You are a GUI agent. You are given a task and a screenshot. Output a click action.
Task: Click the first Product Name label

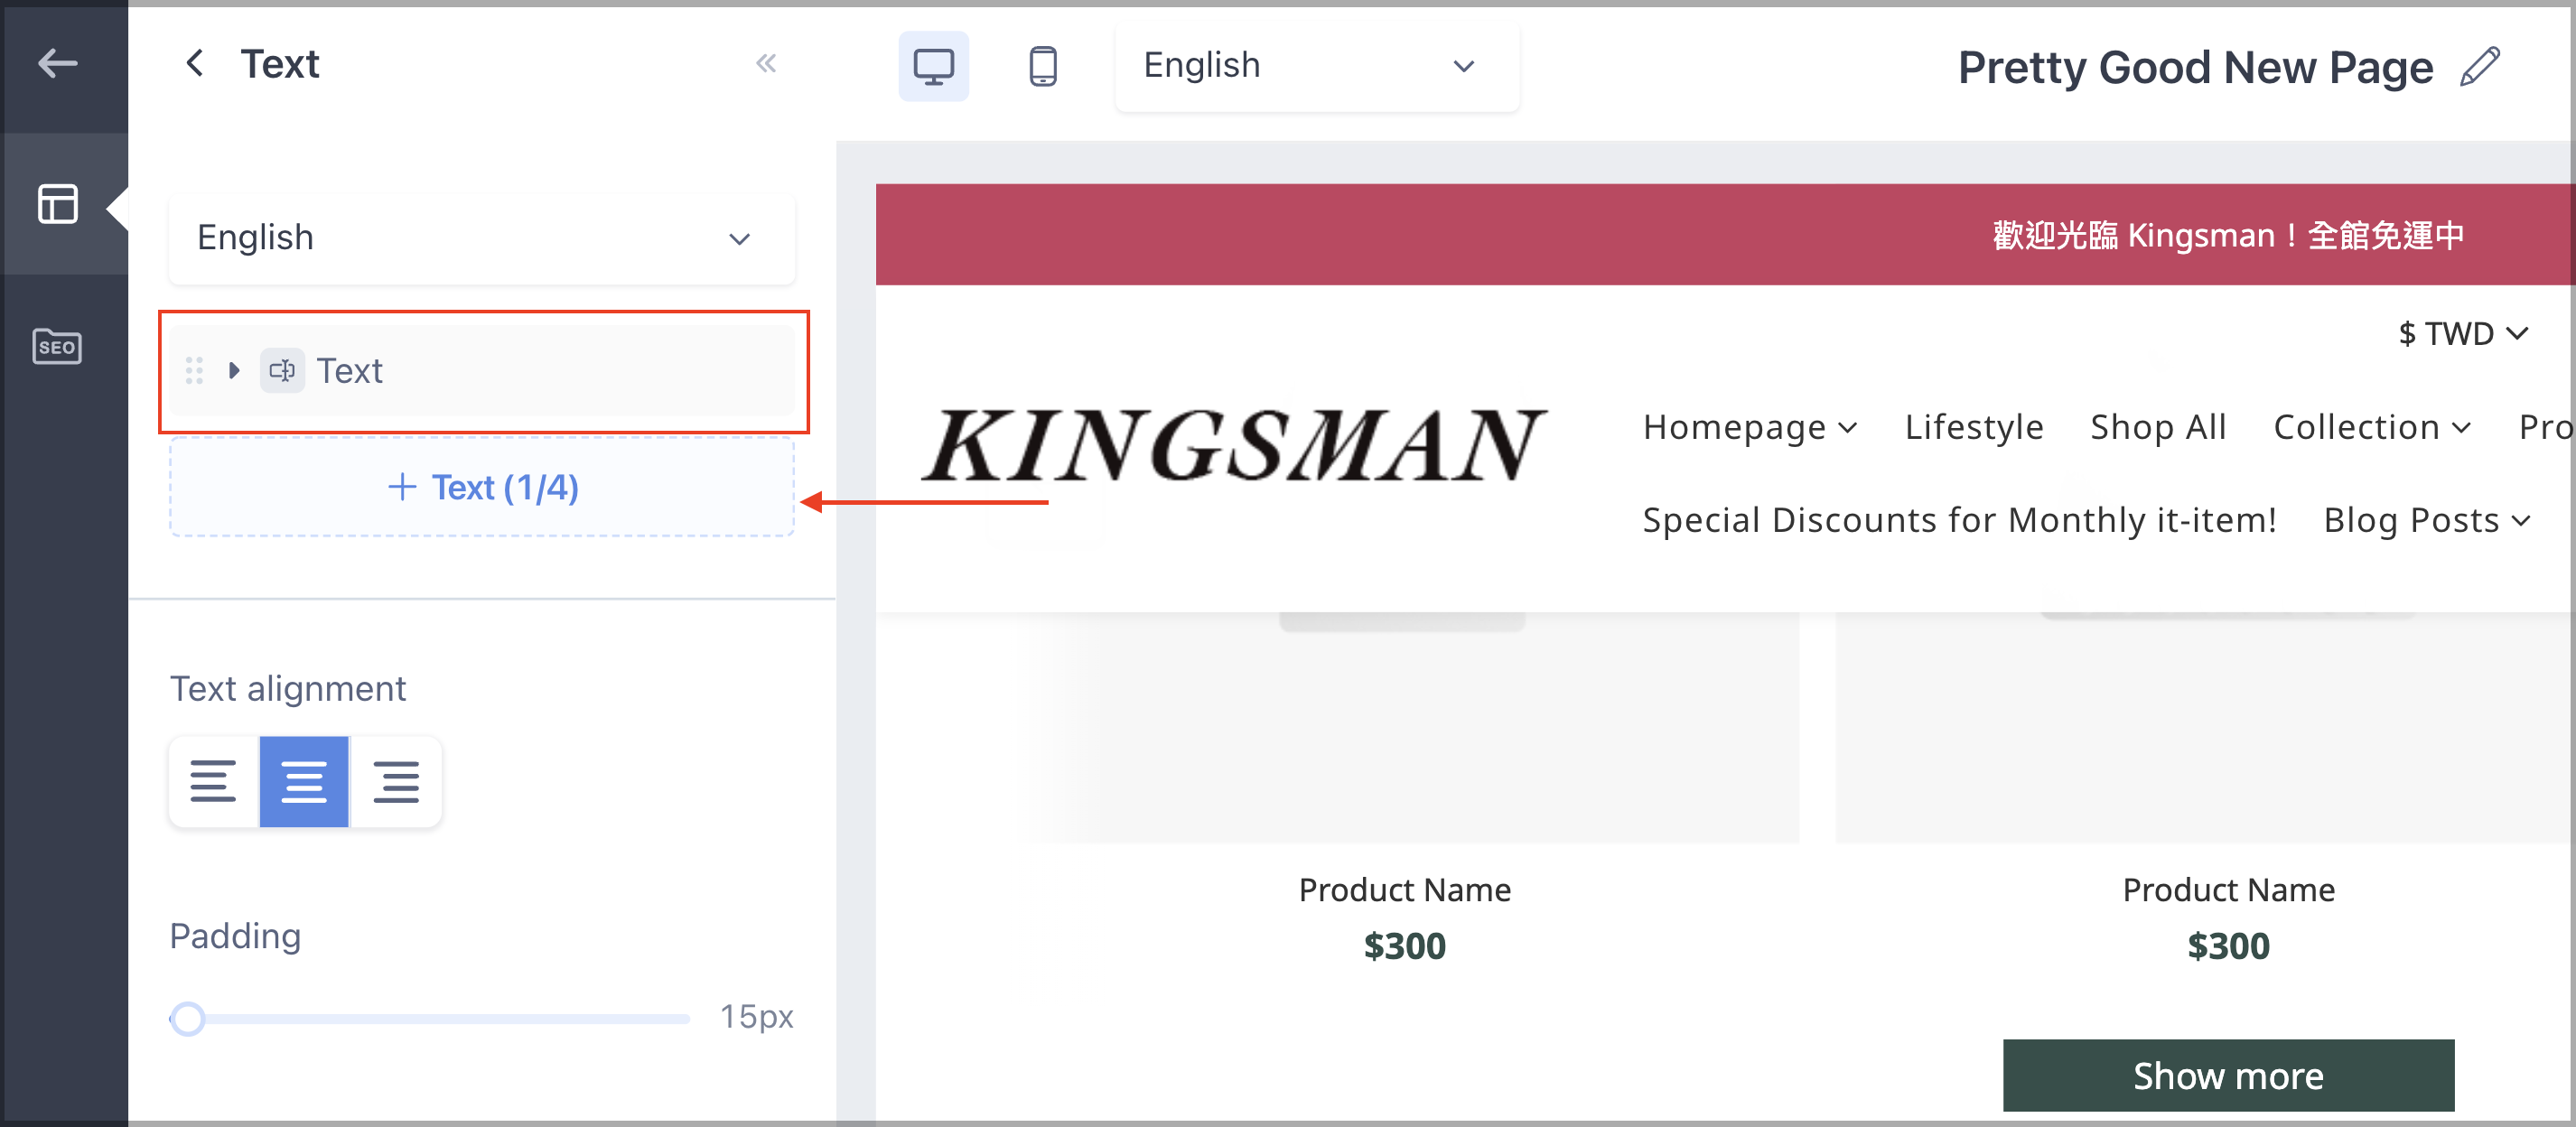(x=1404, y=890)
